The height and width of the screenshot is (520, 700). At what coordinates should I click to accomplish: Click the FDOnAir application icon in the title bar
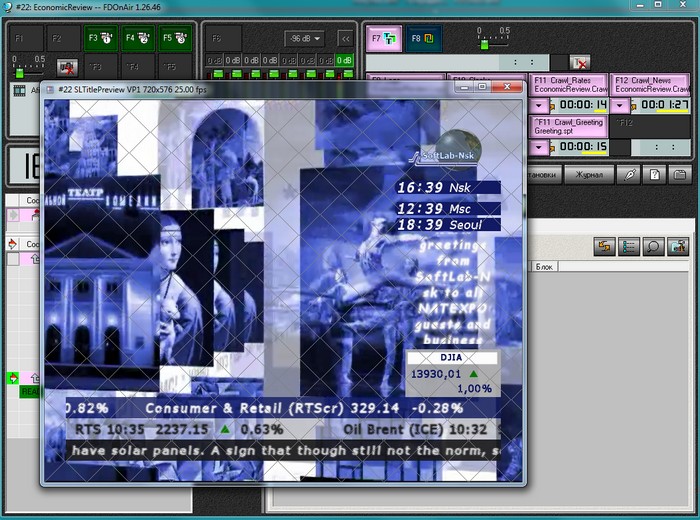click(7, 7)
